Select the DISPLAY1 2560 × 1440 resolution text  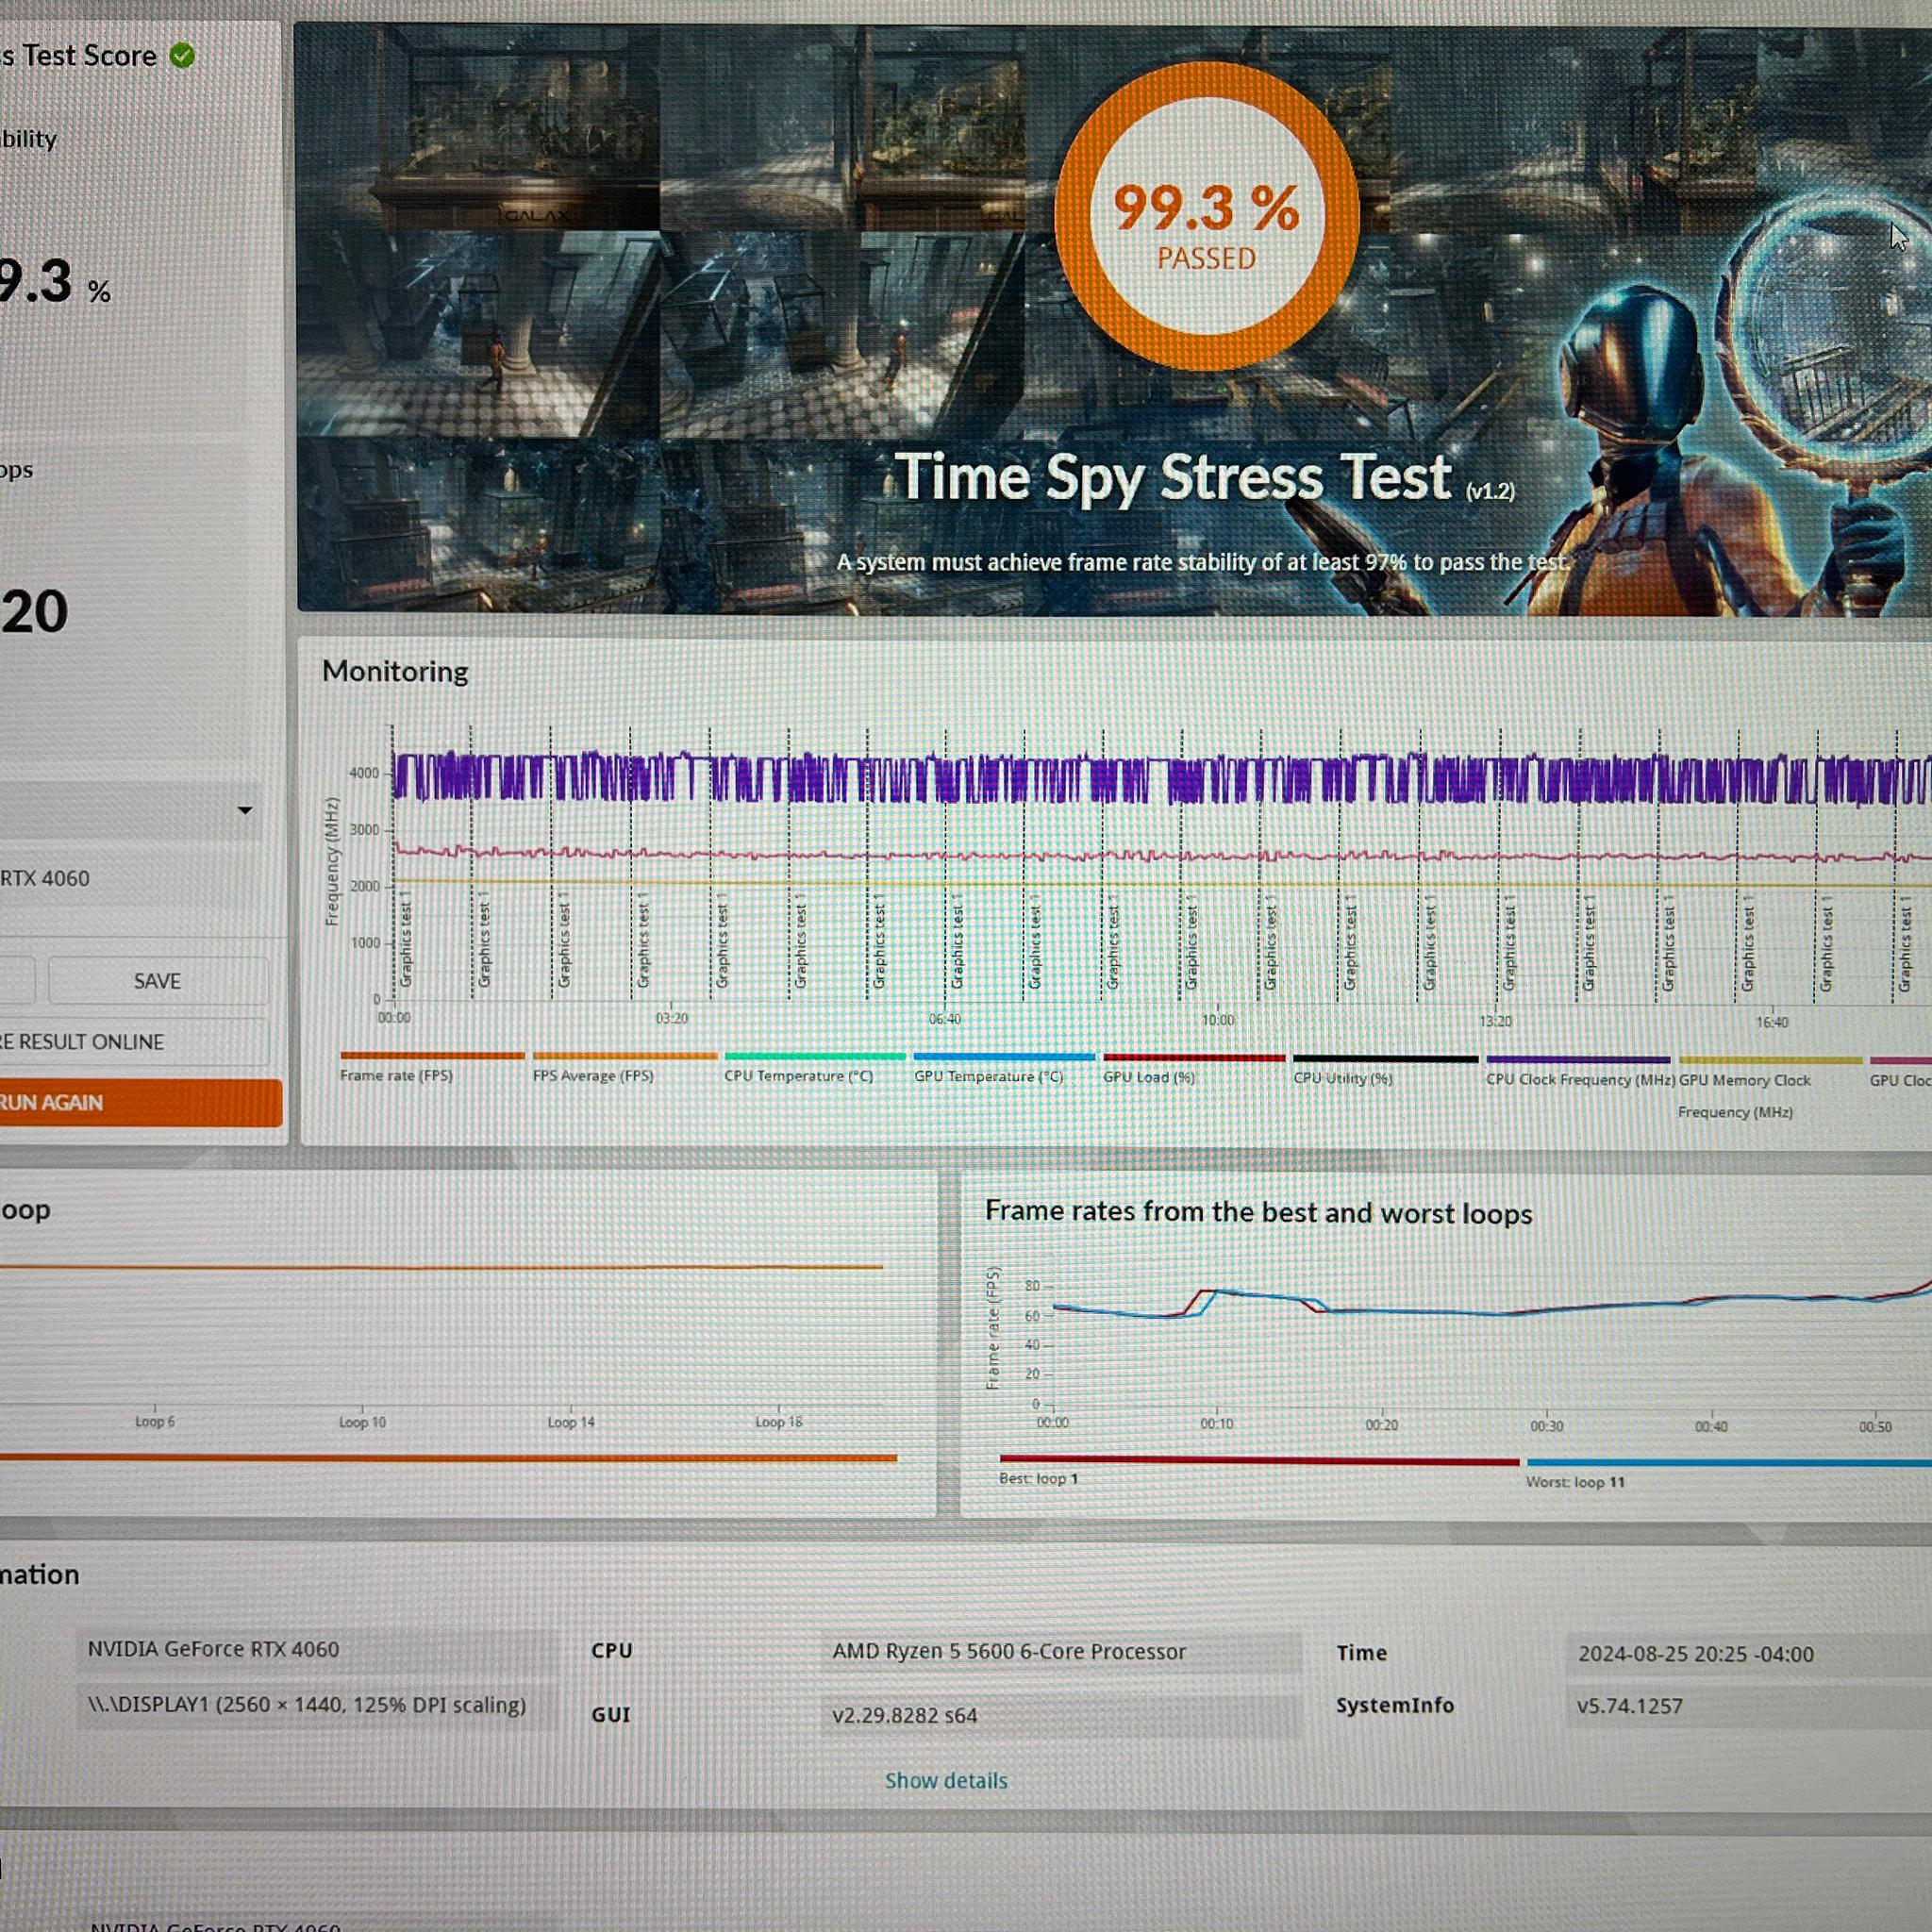click(x=306, y=1705)
